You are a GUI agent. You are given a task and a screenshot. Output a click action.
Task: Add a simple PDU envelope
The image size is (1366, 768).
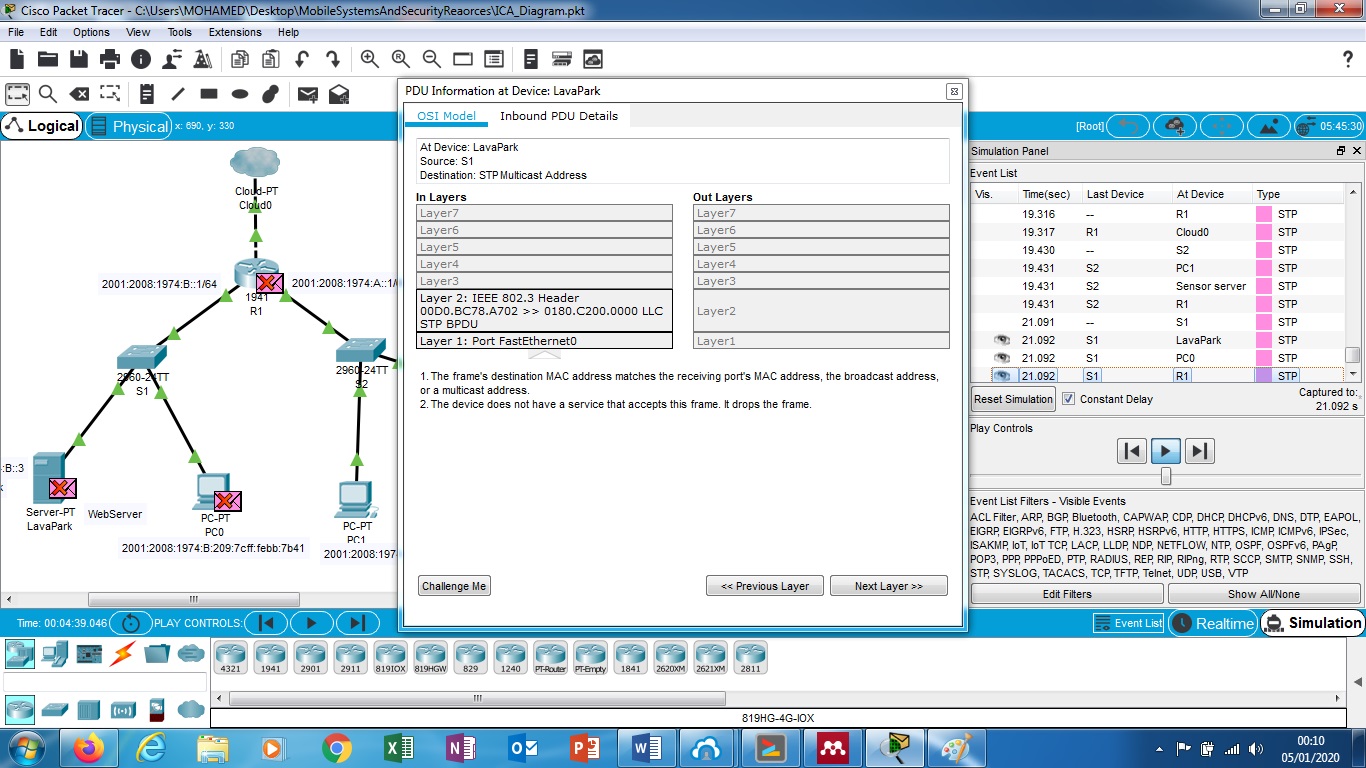[308, 94]
